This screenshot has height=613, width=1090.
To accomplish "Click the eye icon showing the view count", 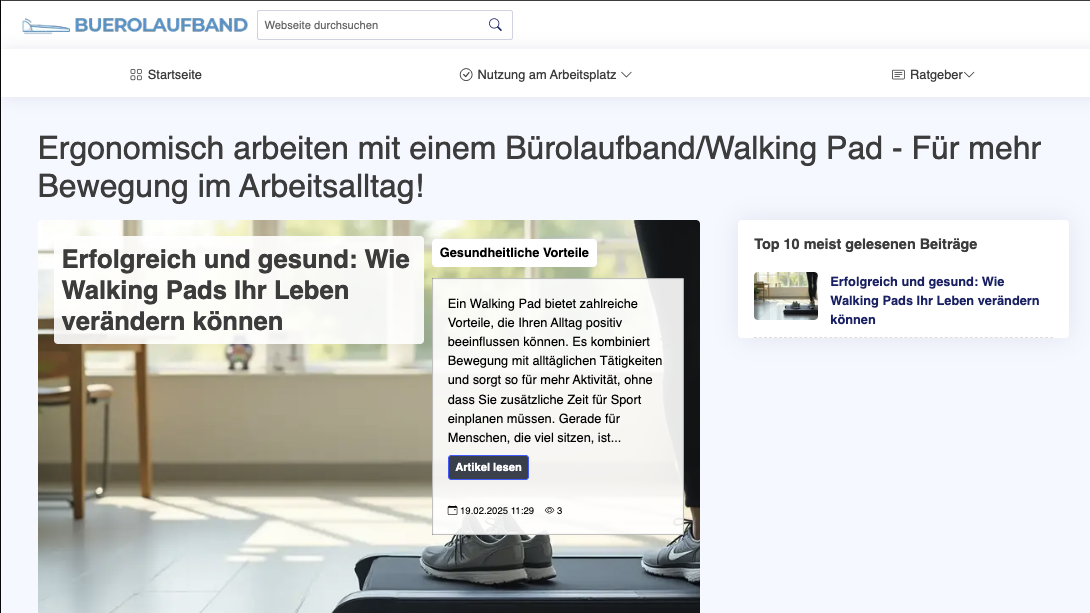I will [x=548, y=509].
